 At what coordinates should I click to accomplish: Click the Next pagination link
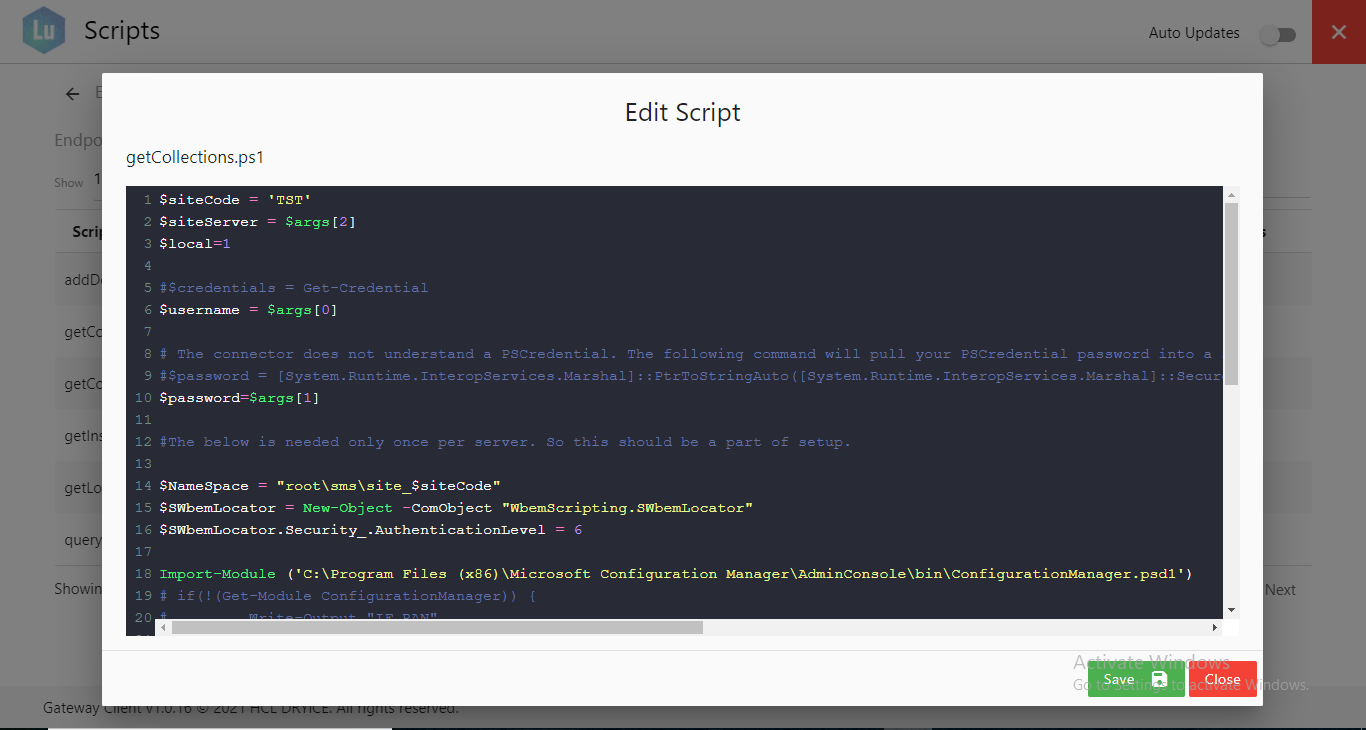[x=1280, y=589]
